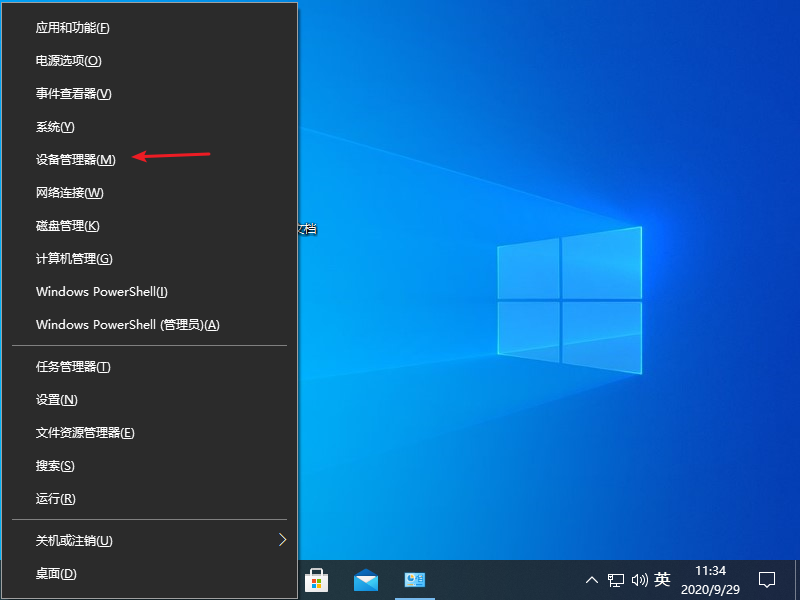Open 磁盘管理
Screen dimensions: 800x600
pyautogui.click(x=70, y=225)
